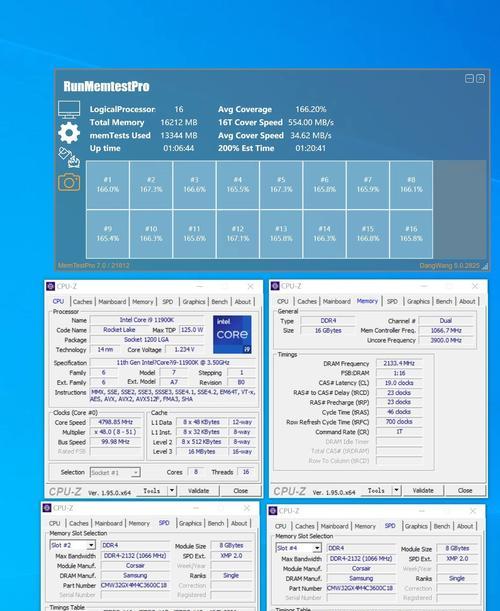Click the Multiplier value x 48.0

point(116,432)
